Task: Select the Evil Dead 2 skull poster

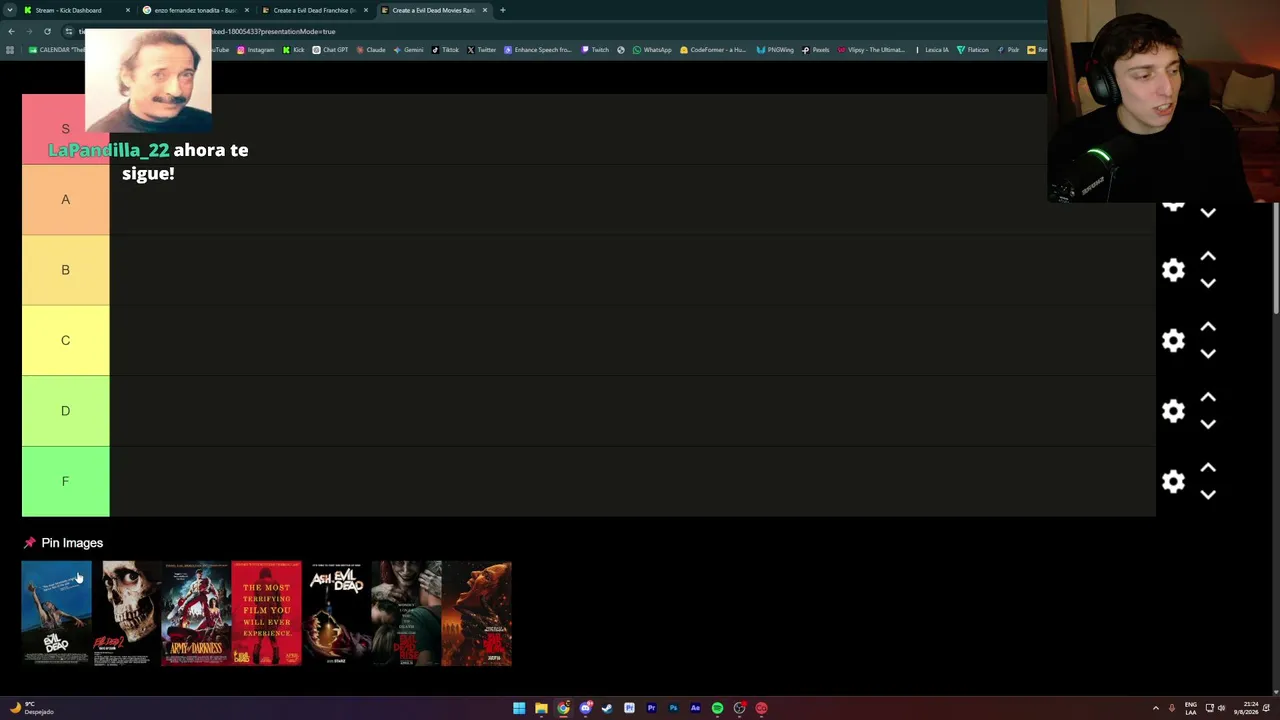Action: click(126, 613)
